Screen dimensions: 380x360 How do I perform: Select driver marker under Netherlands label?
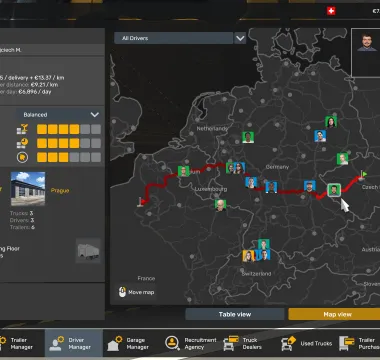point(248,137)
